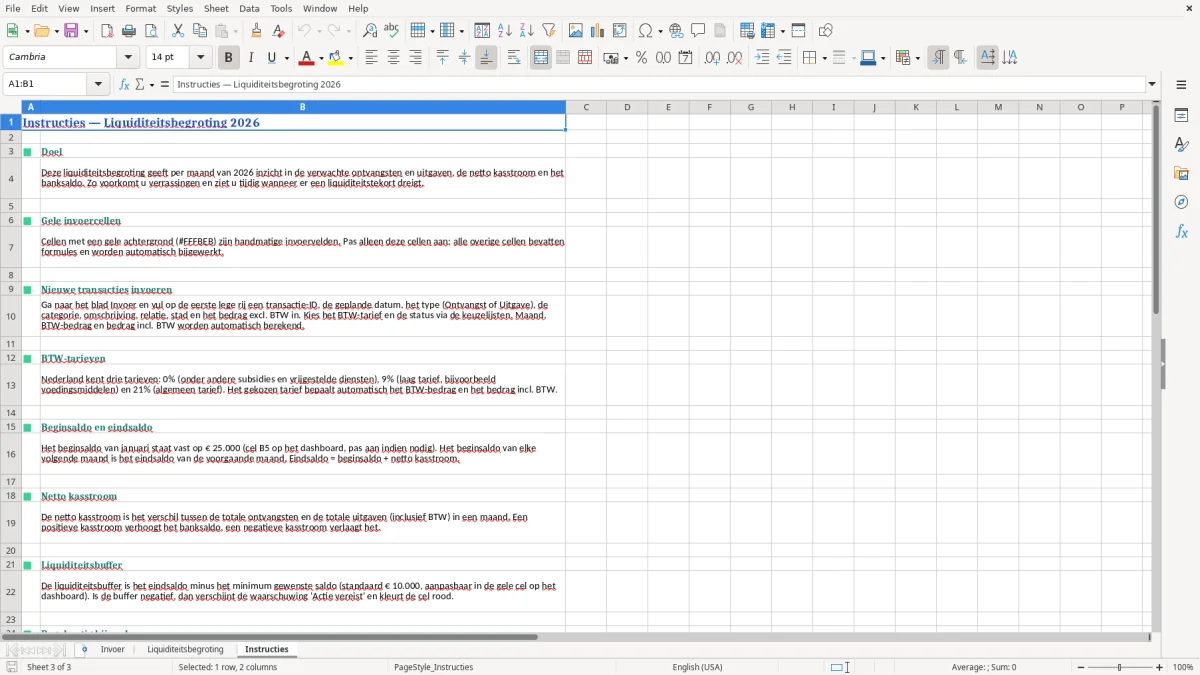Cut selection with scissors icon
The width and height of the screenshot is (1200, 675).
pos(177,31)
